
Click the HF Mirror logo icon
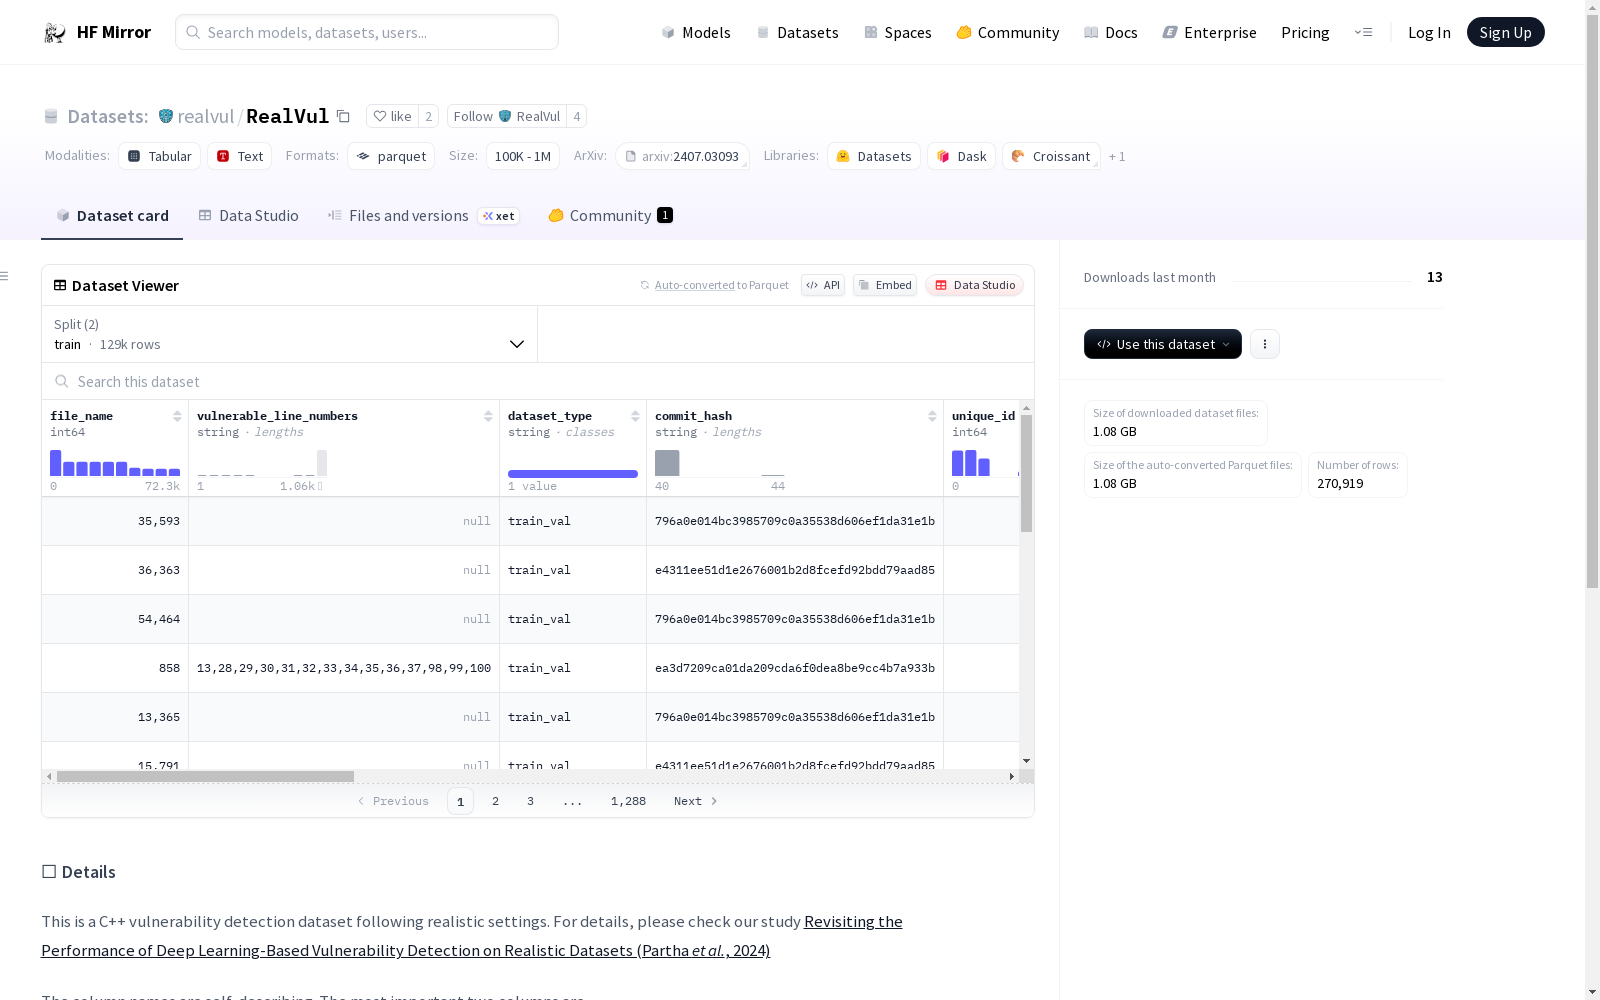(55, 33)
